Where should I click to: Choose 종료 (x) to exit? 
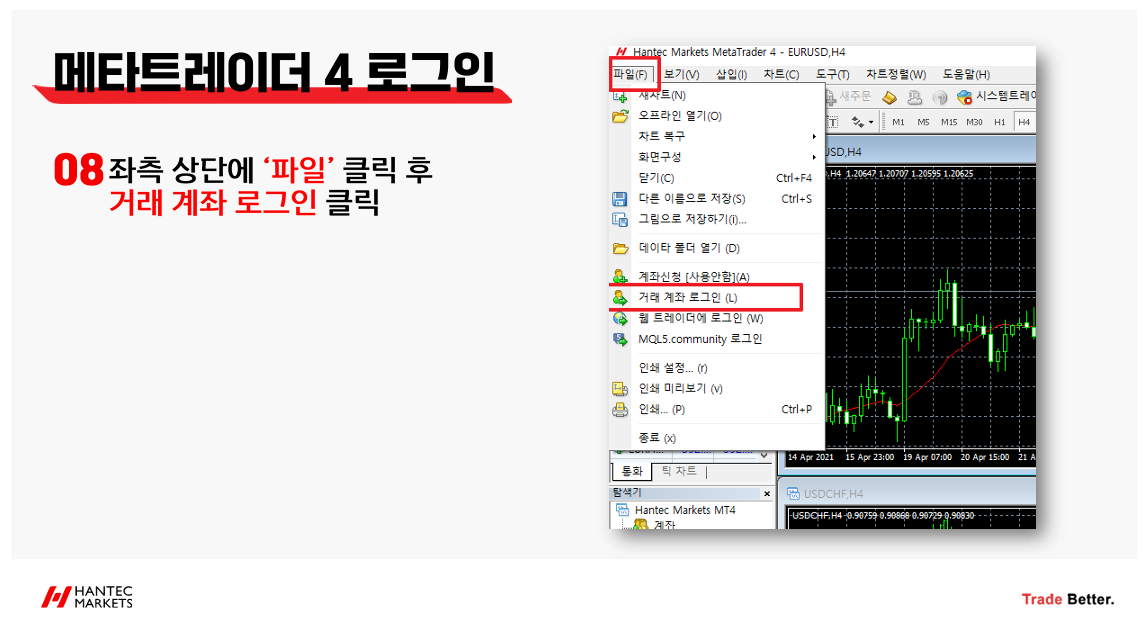(x=718, y=438)
